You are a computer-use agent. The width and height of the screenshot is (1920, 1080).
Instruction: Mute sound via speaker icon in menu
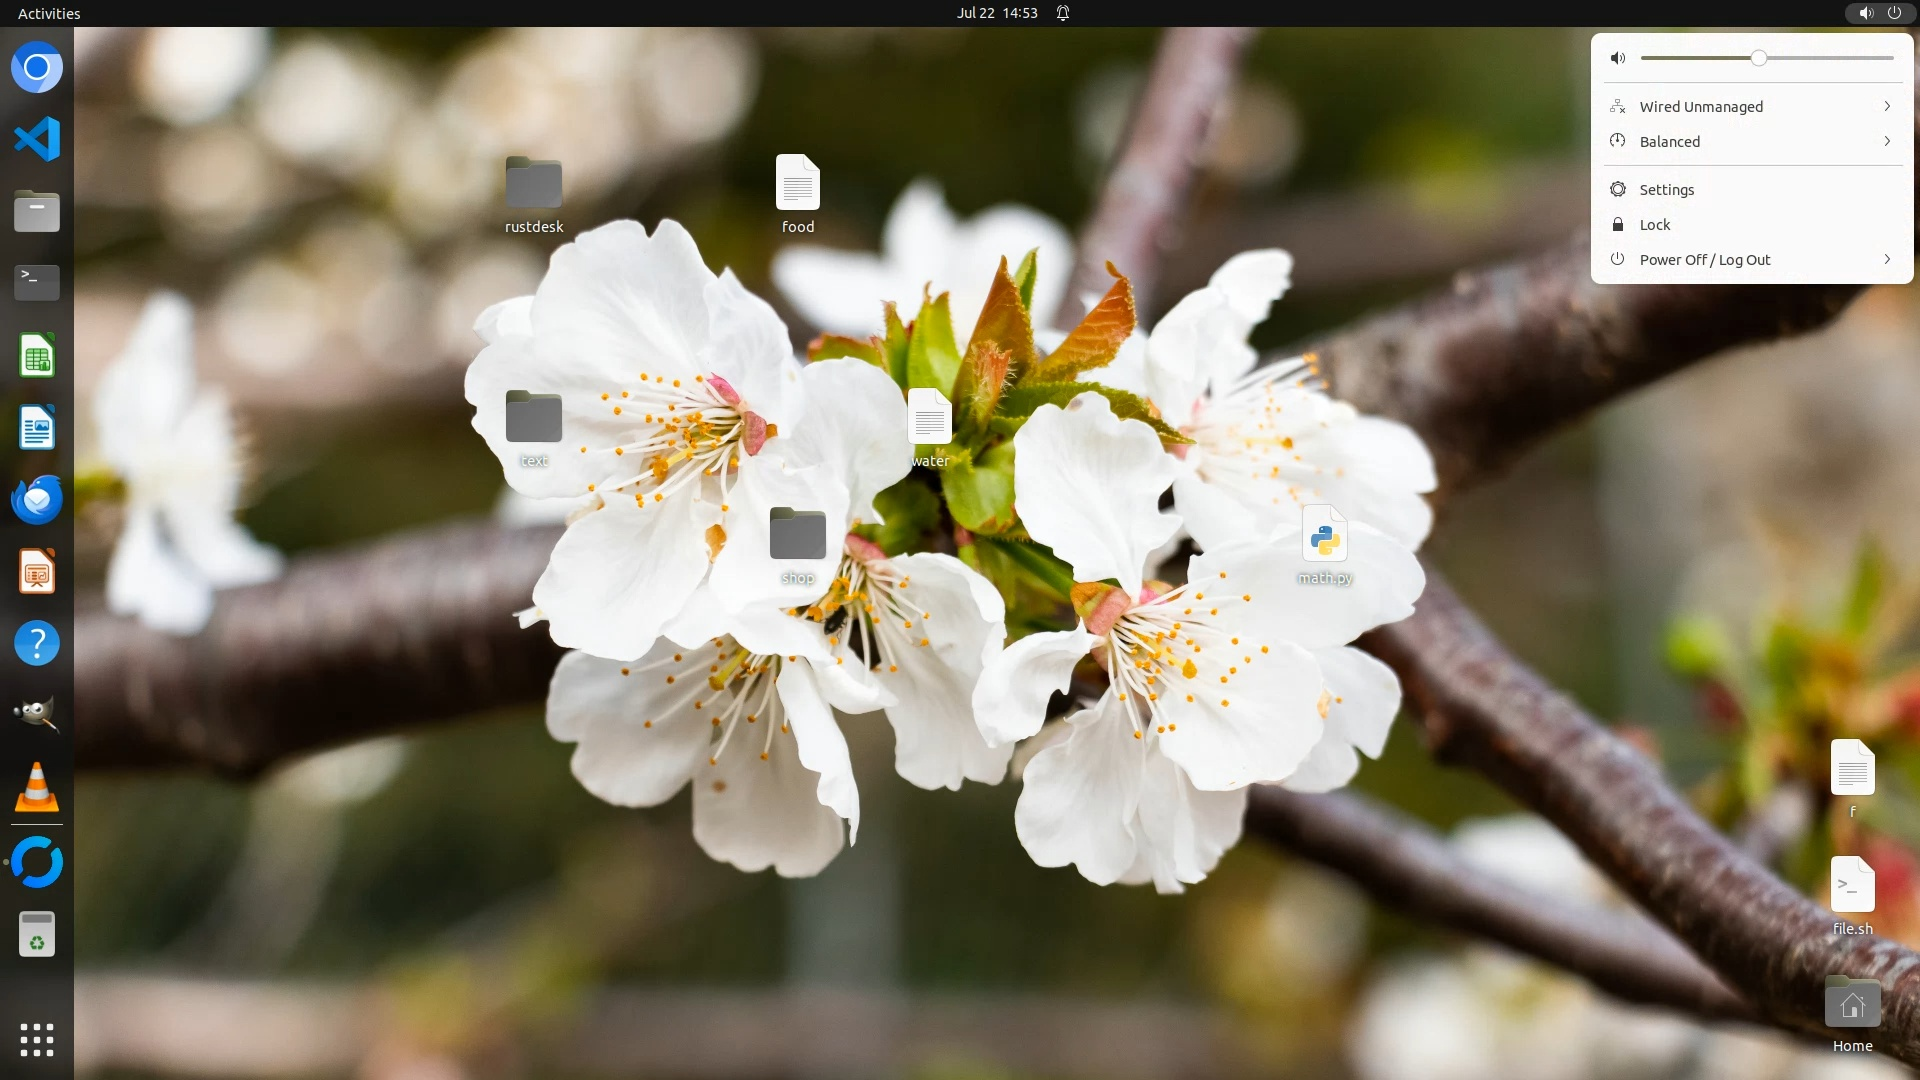coord(1618,58)
